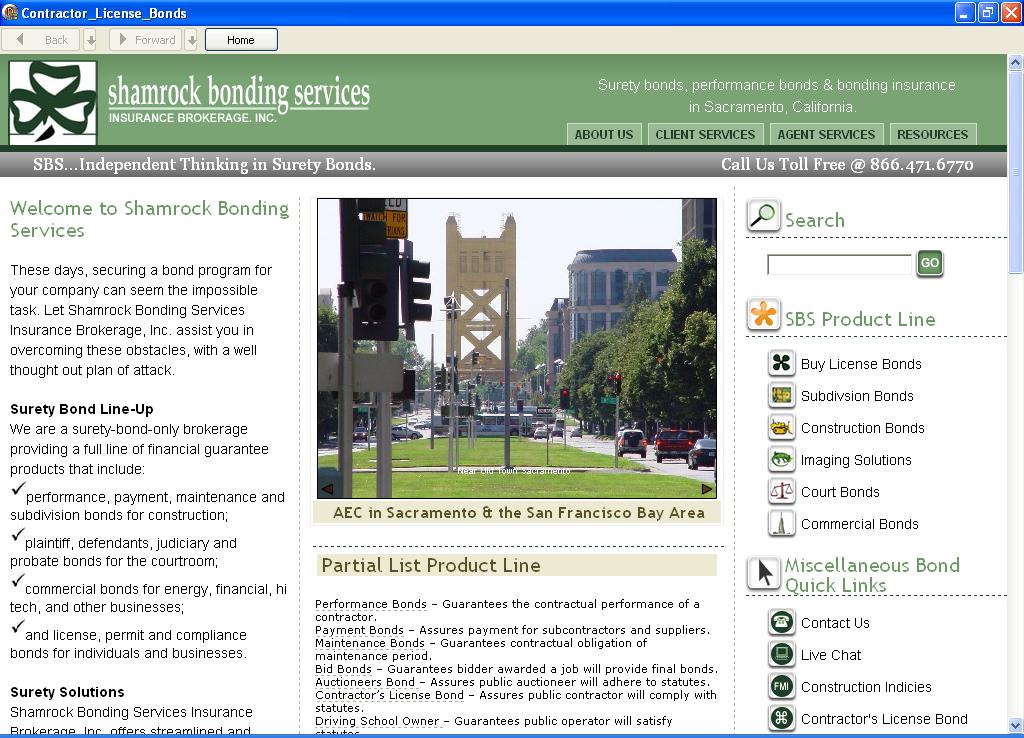1024x738 pixels.
Task: Click the Driving School Owner link
Action: (x=377, y=721)
